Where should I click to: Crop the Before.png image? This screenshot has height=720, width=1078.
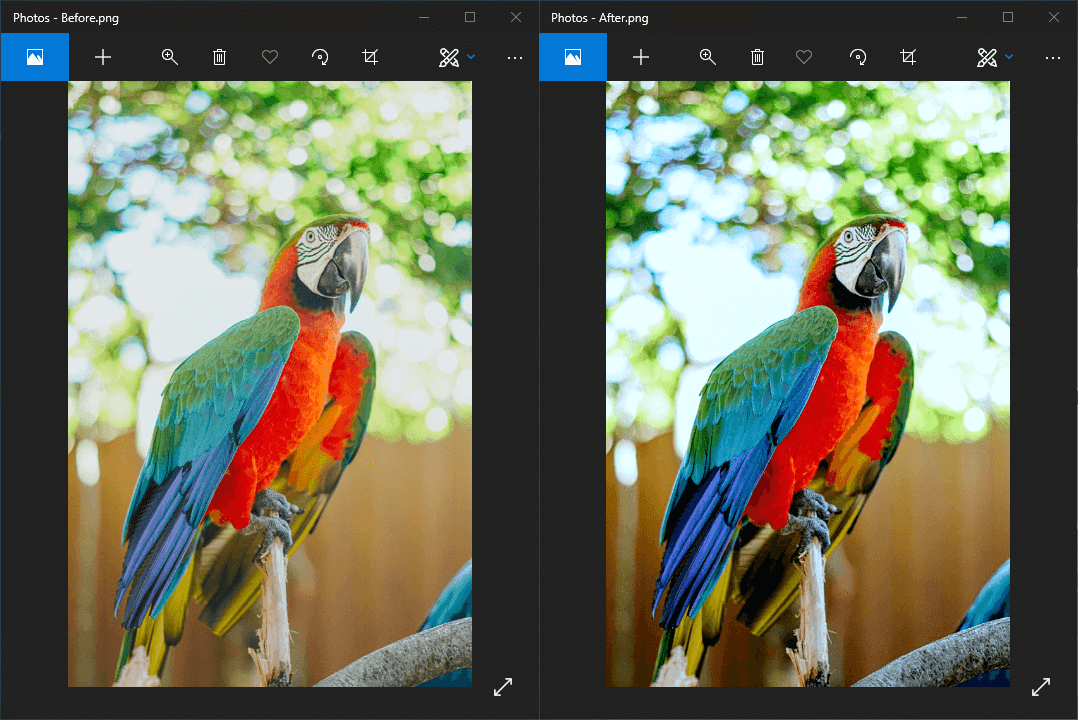[370, 57]
